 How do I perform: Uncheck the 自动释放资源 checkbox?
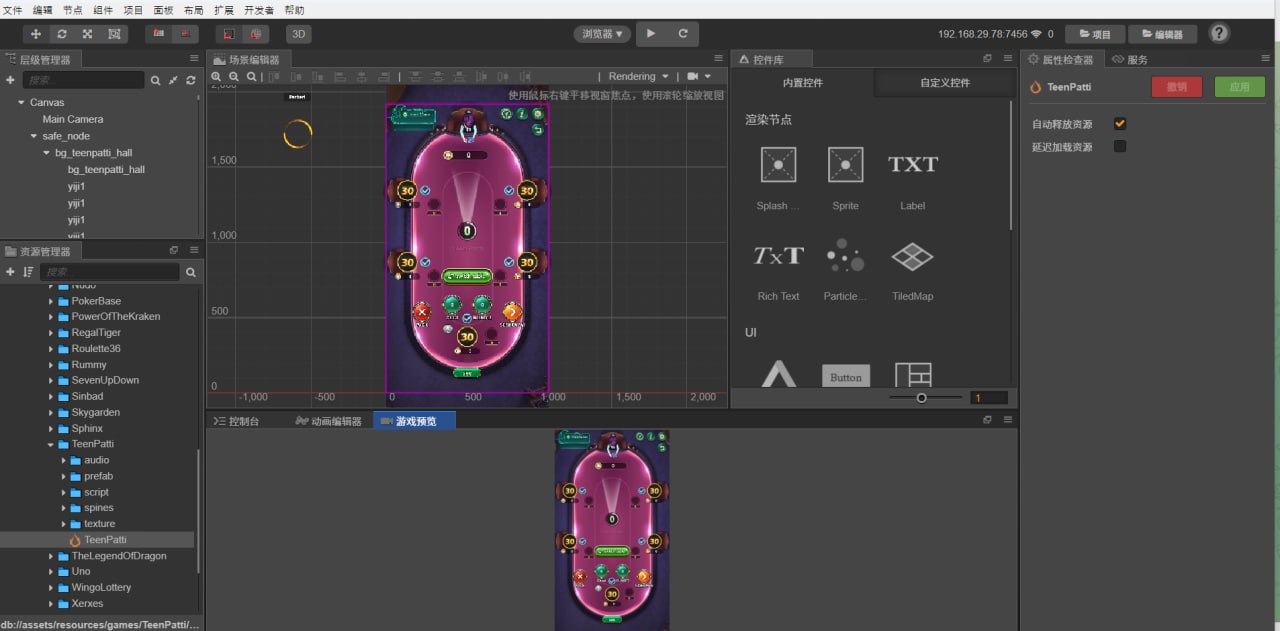coord(1120,124)
